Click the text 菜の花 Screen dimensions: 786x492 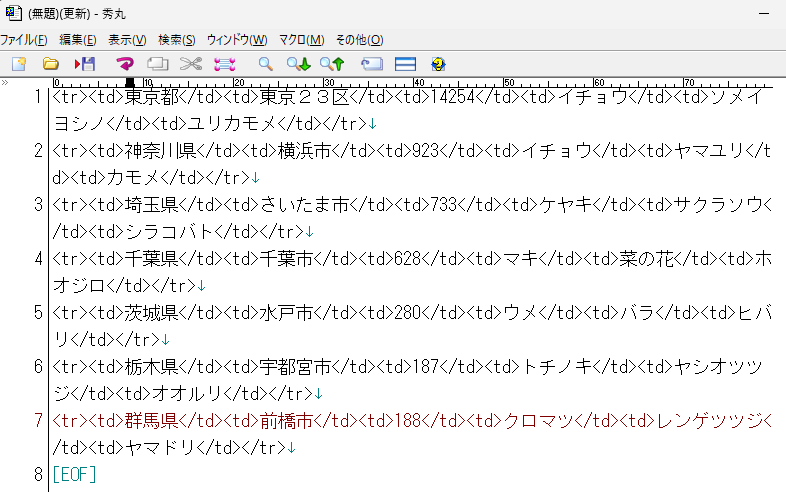[x=646, y=259]
